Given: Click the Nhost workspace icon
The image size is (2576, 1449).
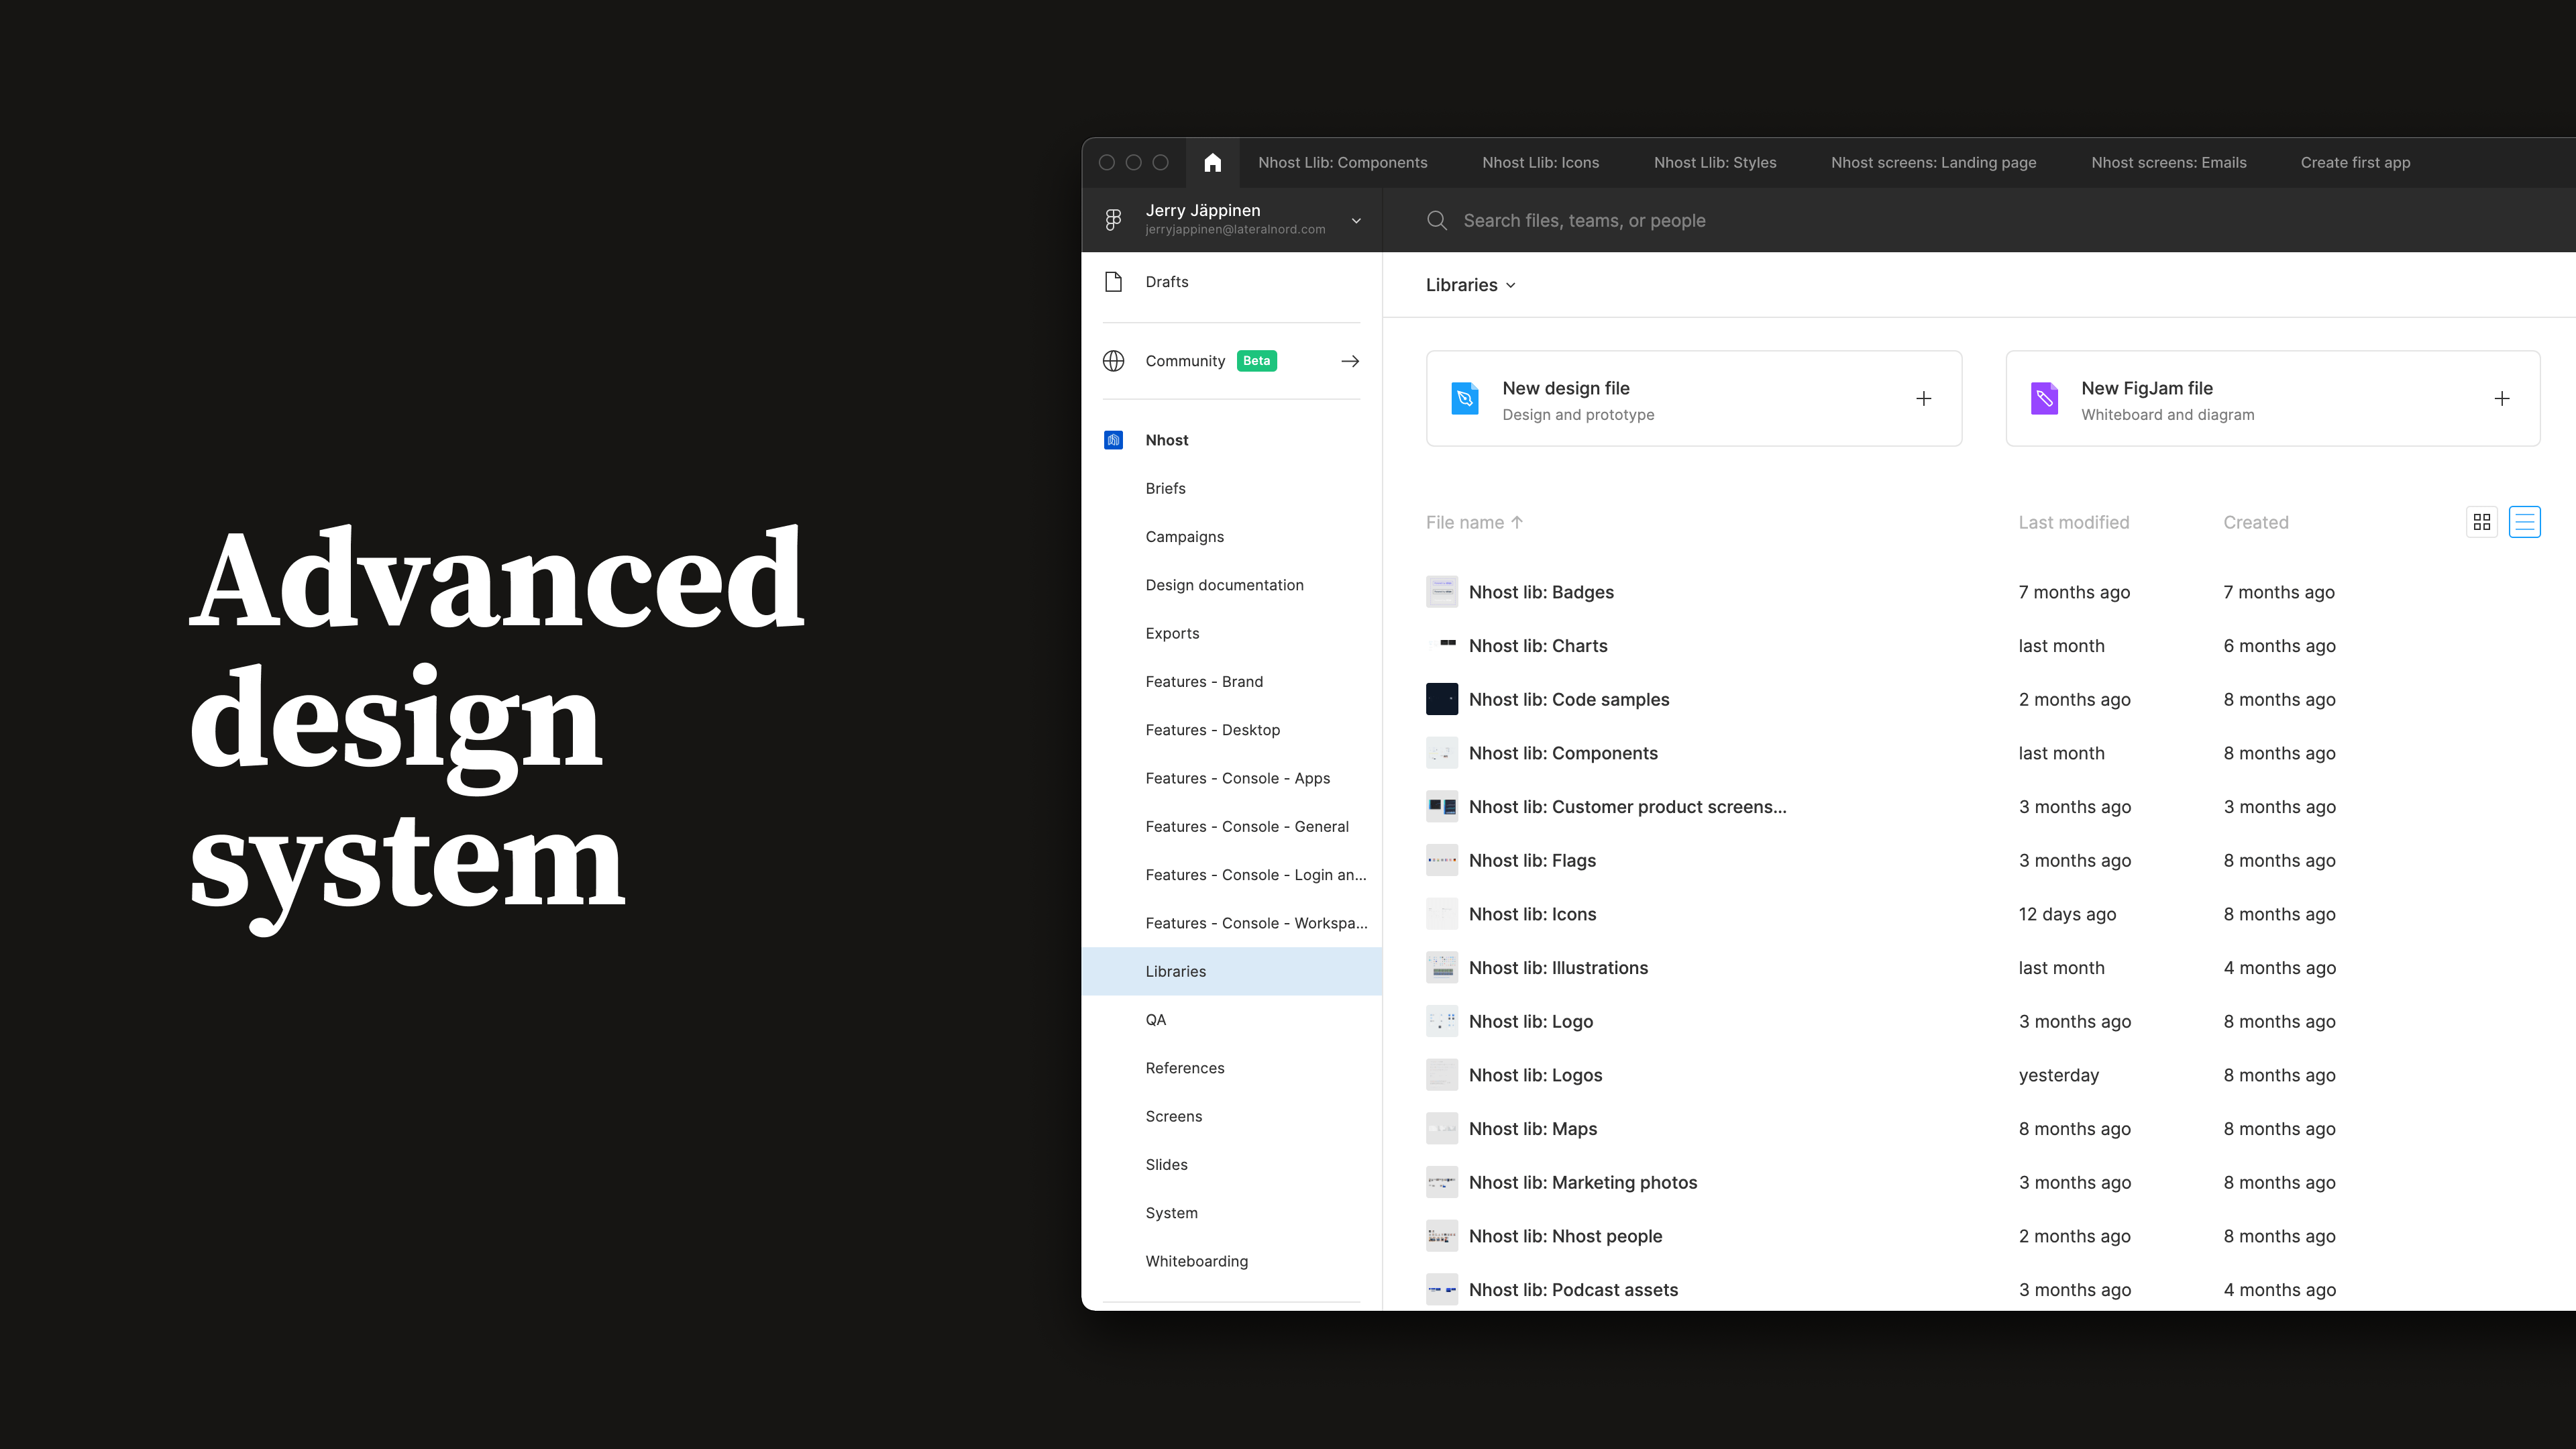Looking at the screenshot, I should (1113, 439).
